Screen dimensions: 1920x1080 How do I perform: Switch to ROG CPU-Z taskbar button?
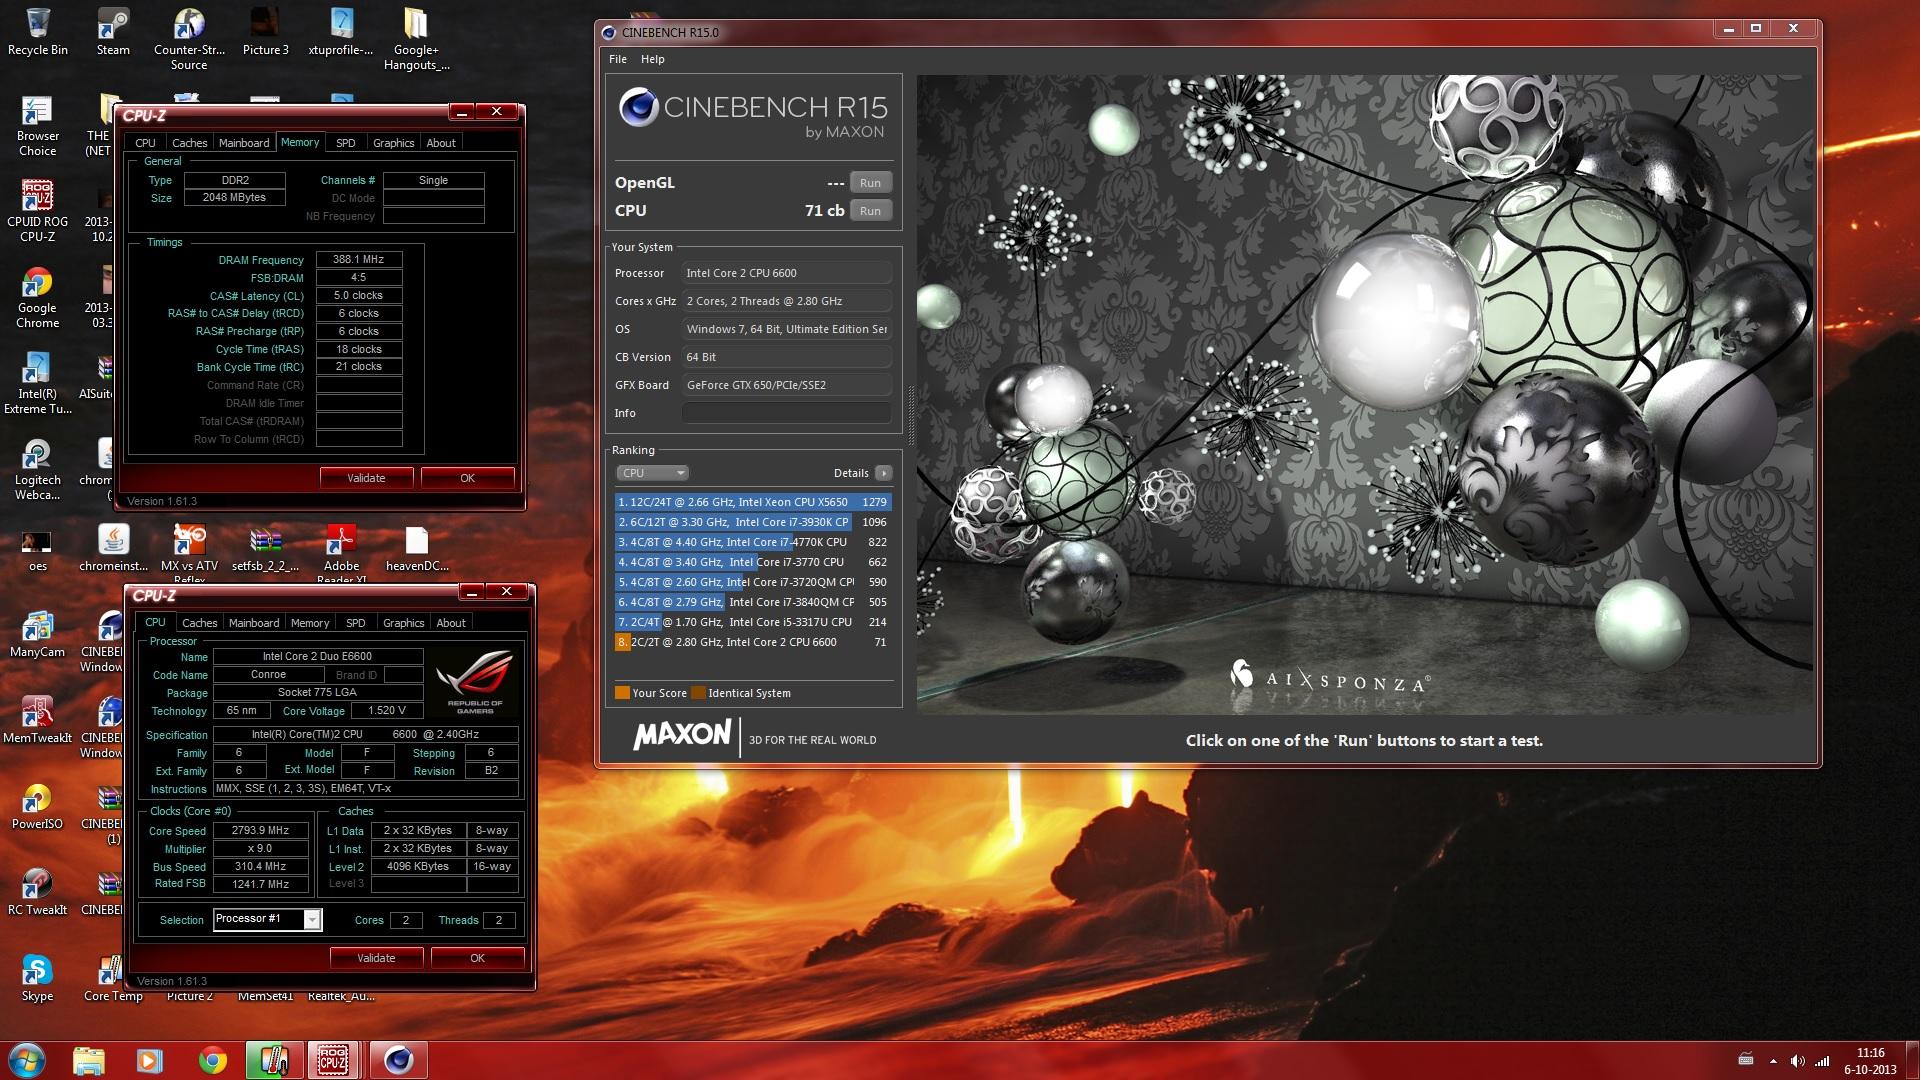coord(333,1060)
